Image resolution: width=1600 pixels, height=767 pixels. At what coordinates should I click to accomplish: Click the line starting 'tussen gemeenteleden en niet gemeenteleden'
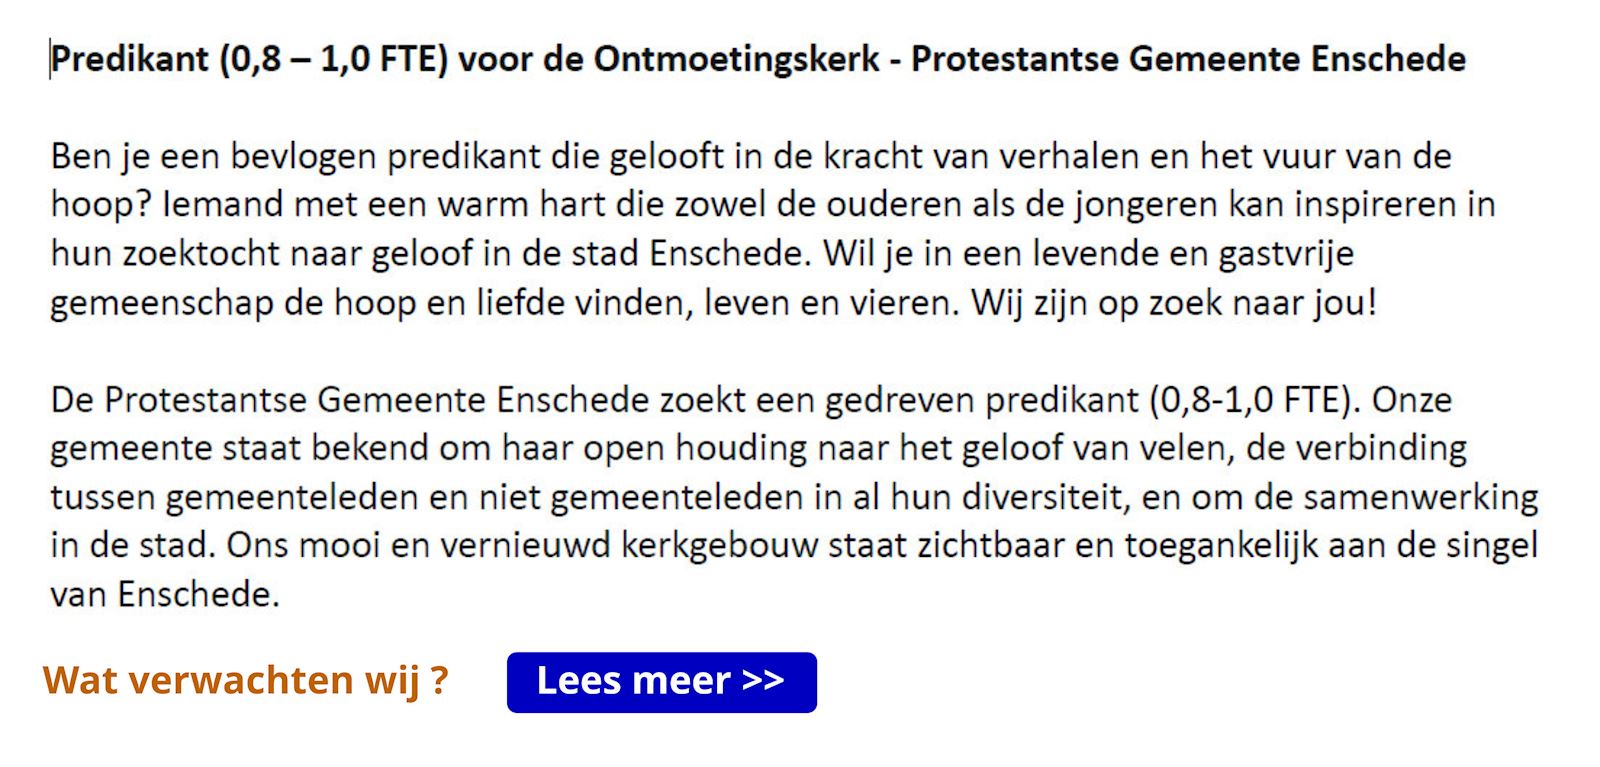point(795,498)
